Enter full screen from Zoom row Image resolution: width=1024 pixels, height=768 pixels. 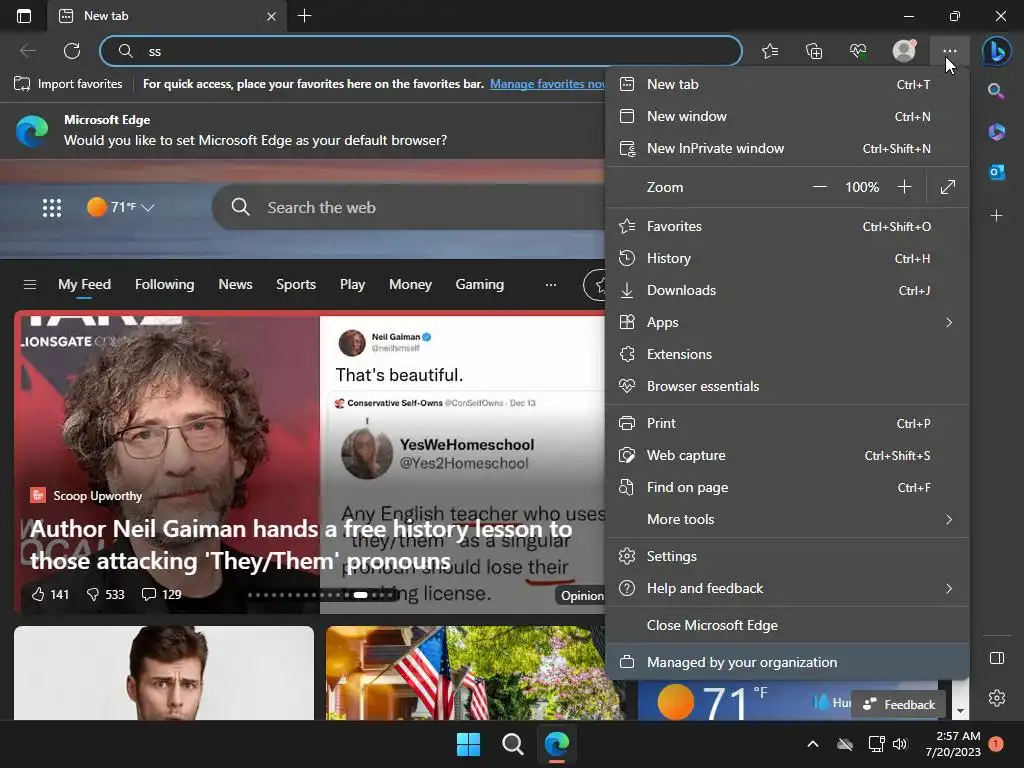tap(948, 187)
